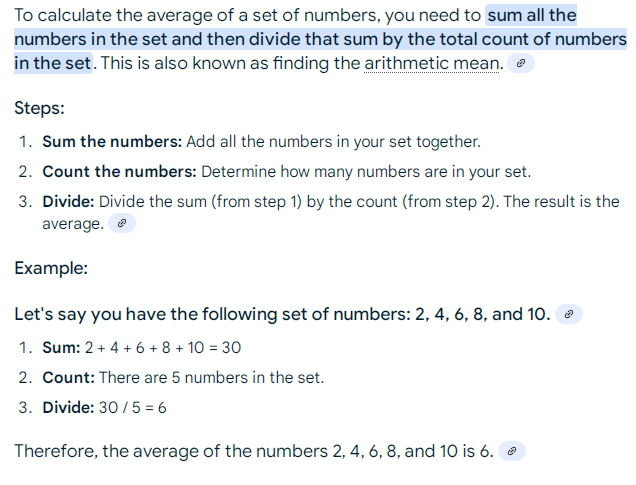Click the bold 'Divide:' label in Steps

click(x=69, y=202)
